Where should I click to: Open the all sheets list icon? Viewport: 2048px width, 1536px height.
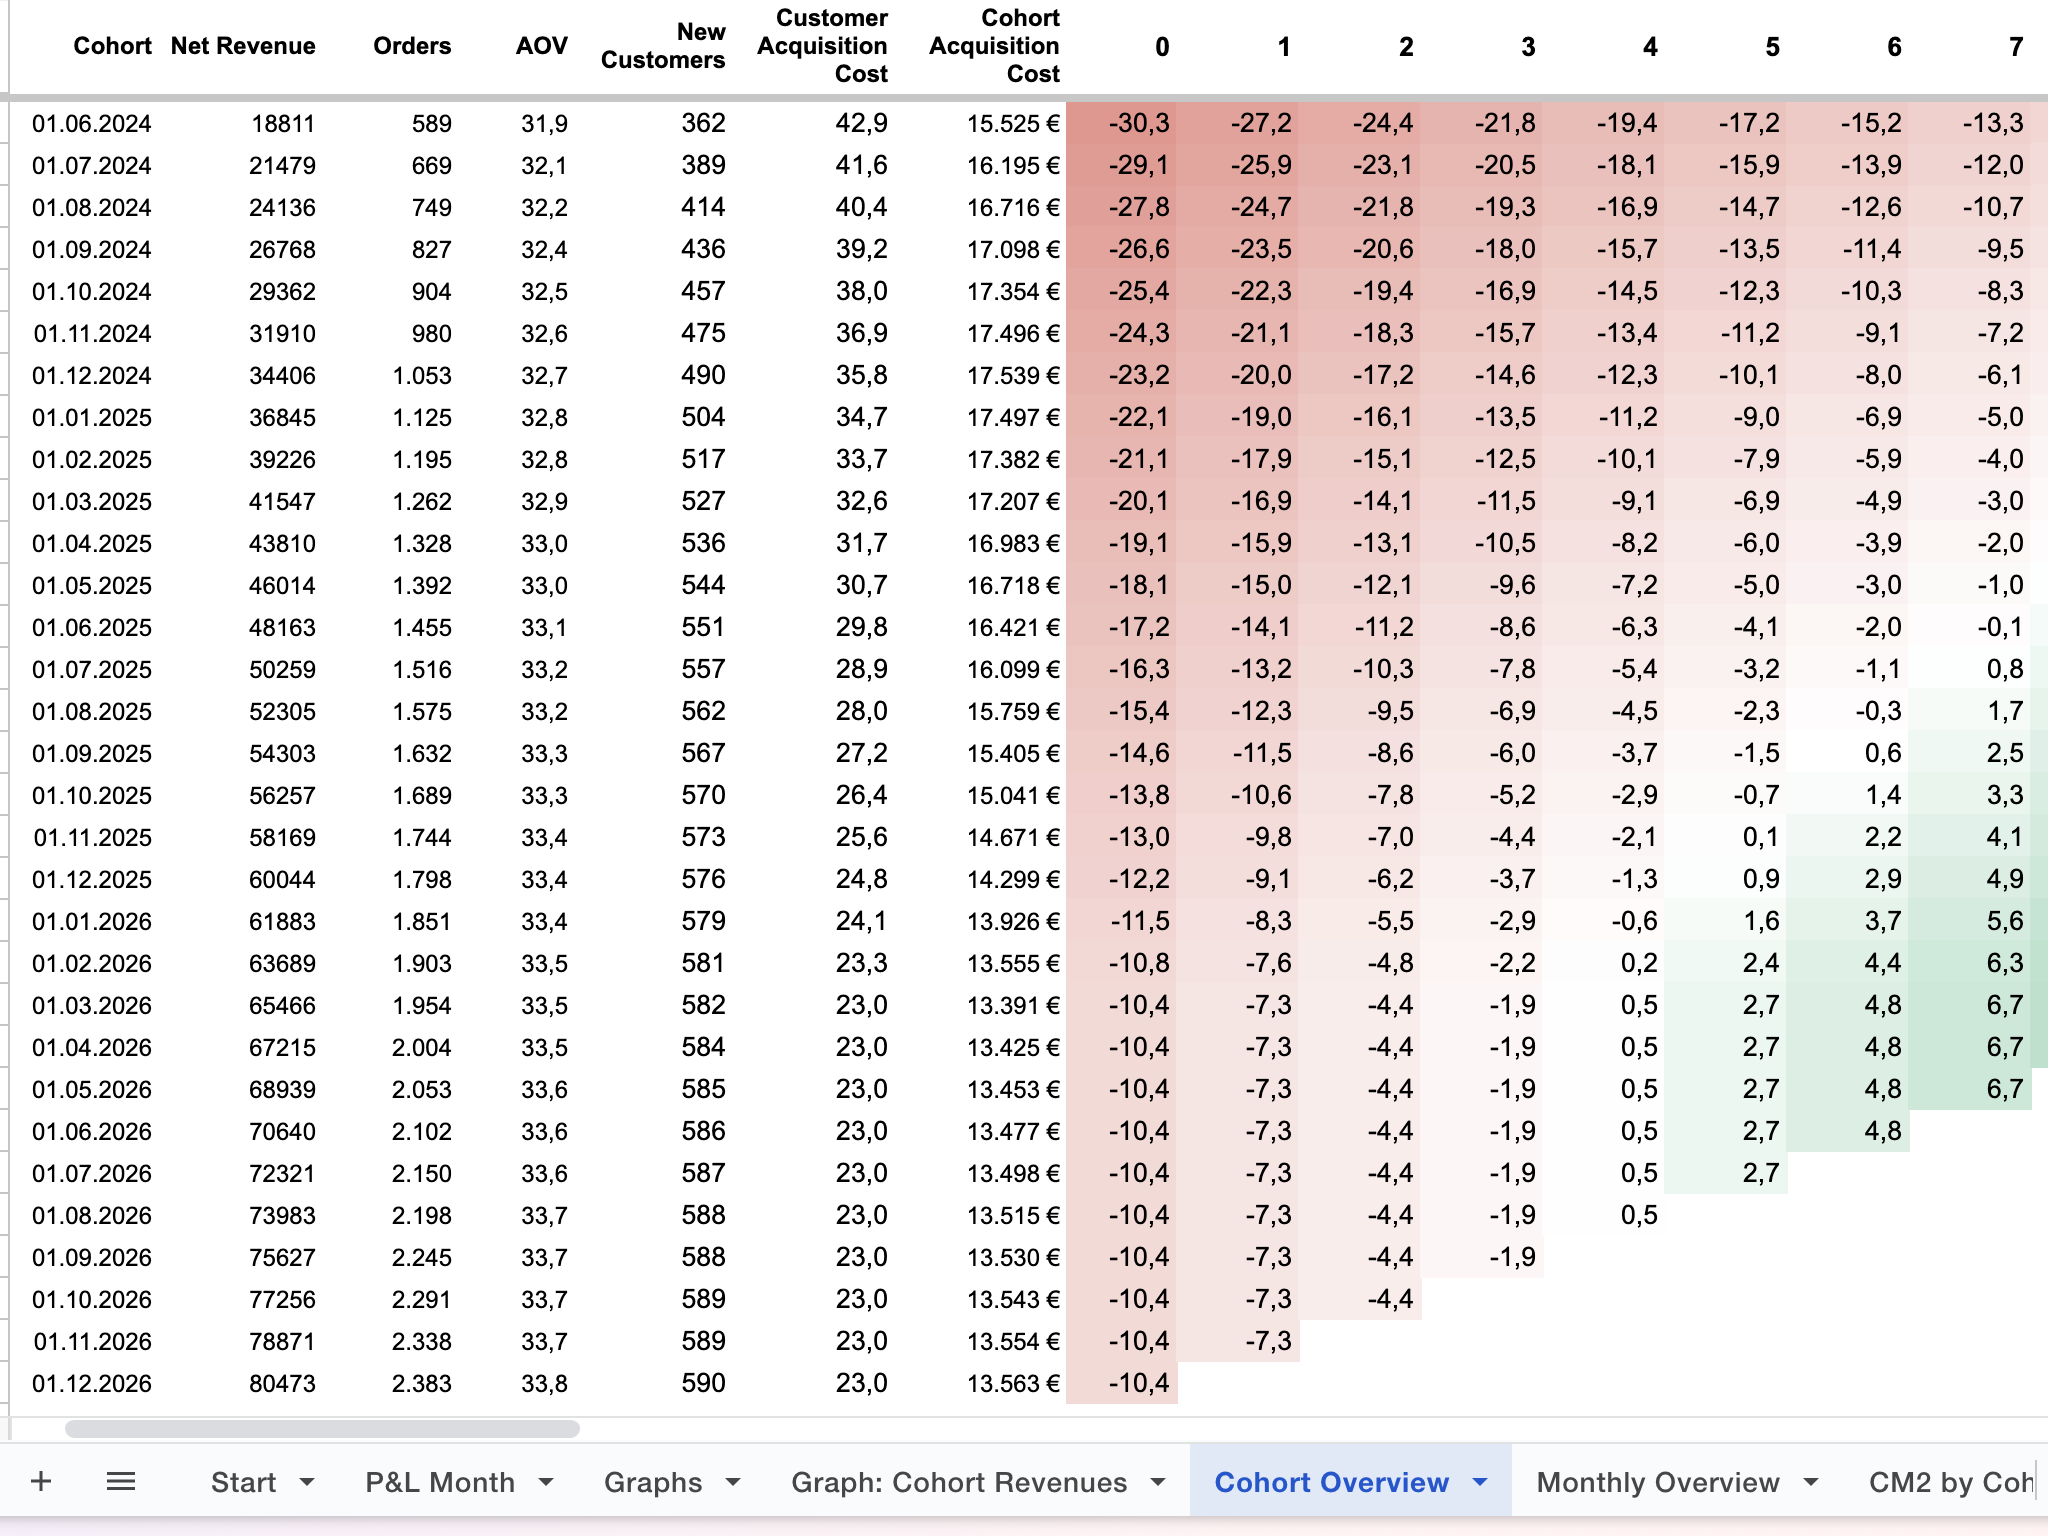(x=121, y=1481)
